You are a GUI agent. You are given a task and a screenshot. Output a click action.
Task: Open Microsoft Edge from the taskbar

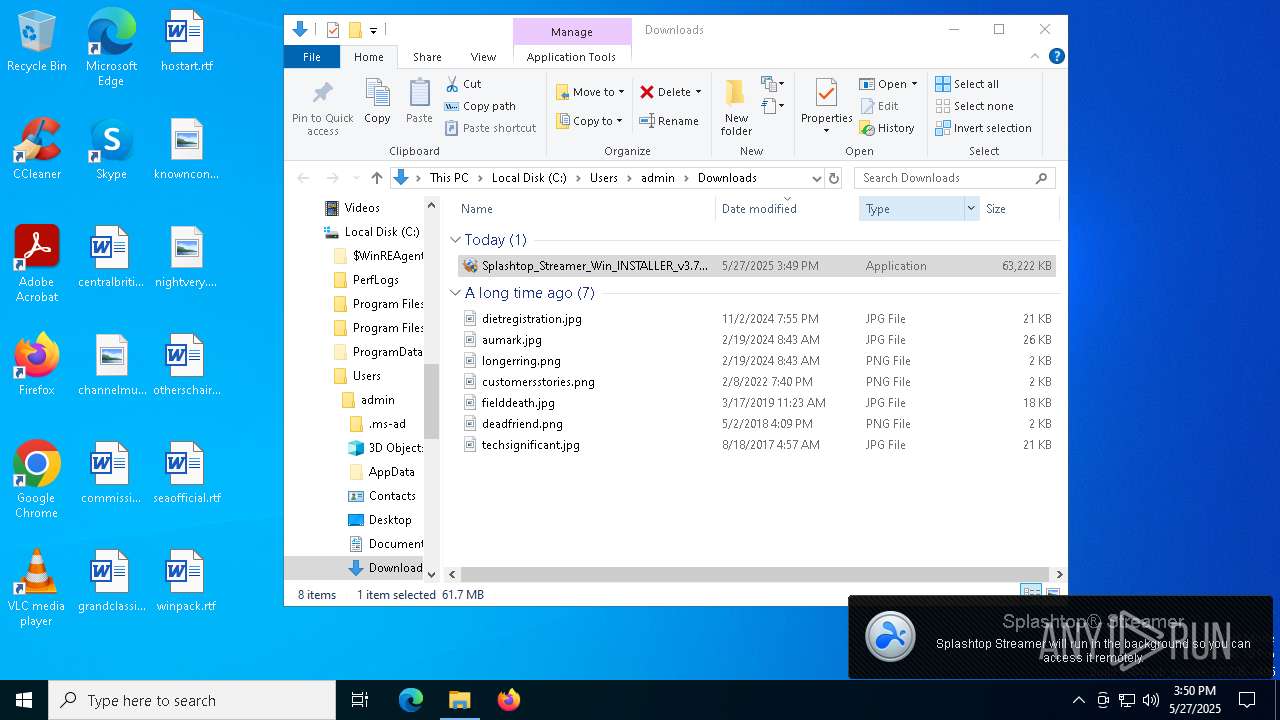click(x=411, y=700)
